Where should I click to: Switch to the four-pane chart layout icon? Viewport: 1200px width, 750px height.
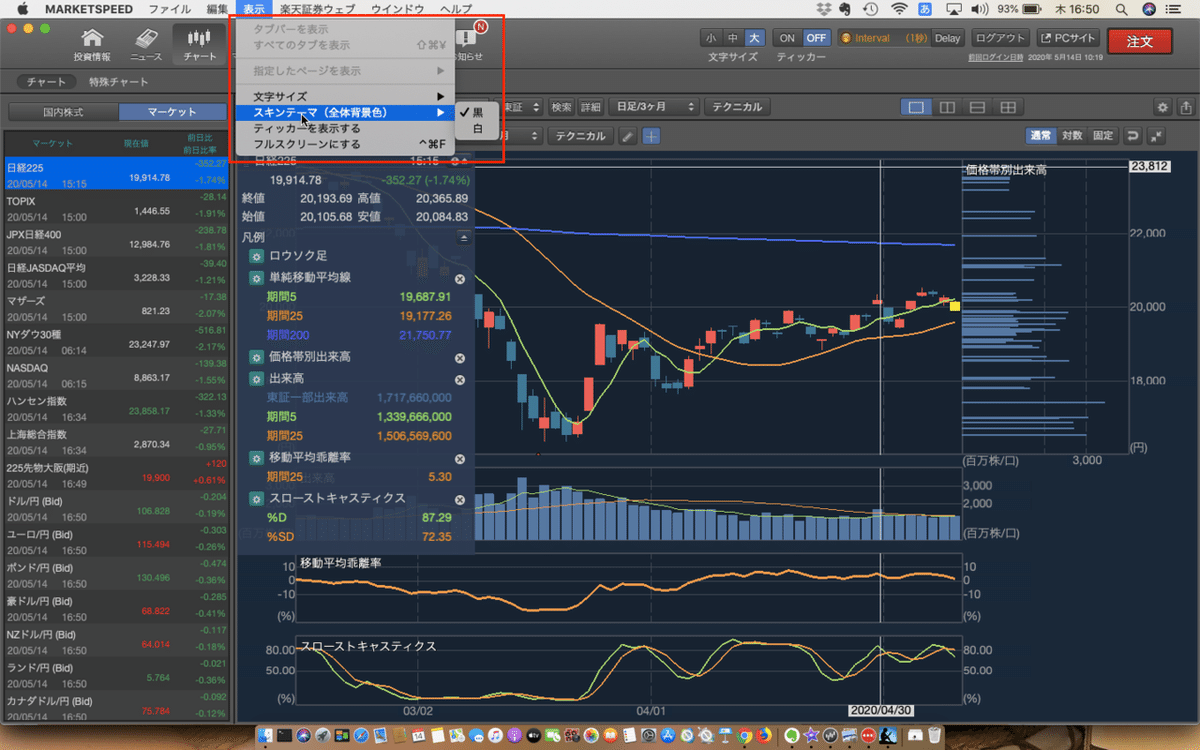tap(1009, 107)
